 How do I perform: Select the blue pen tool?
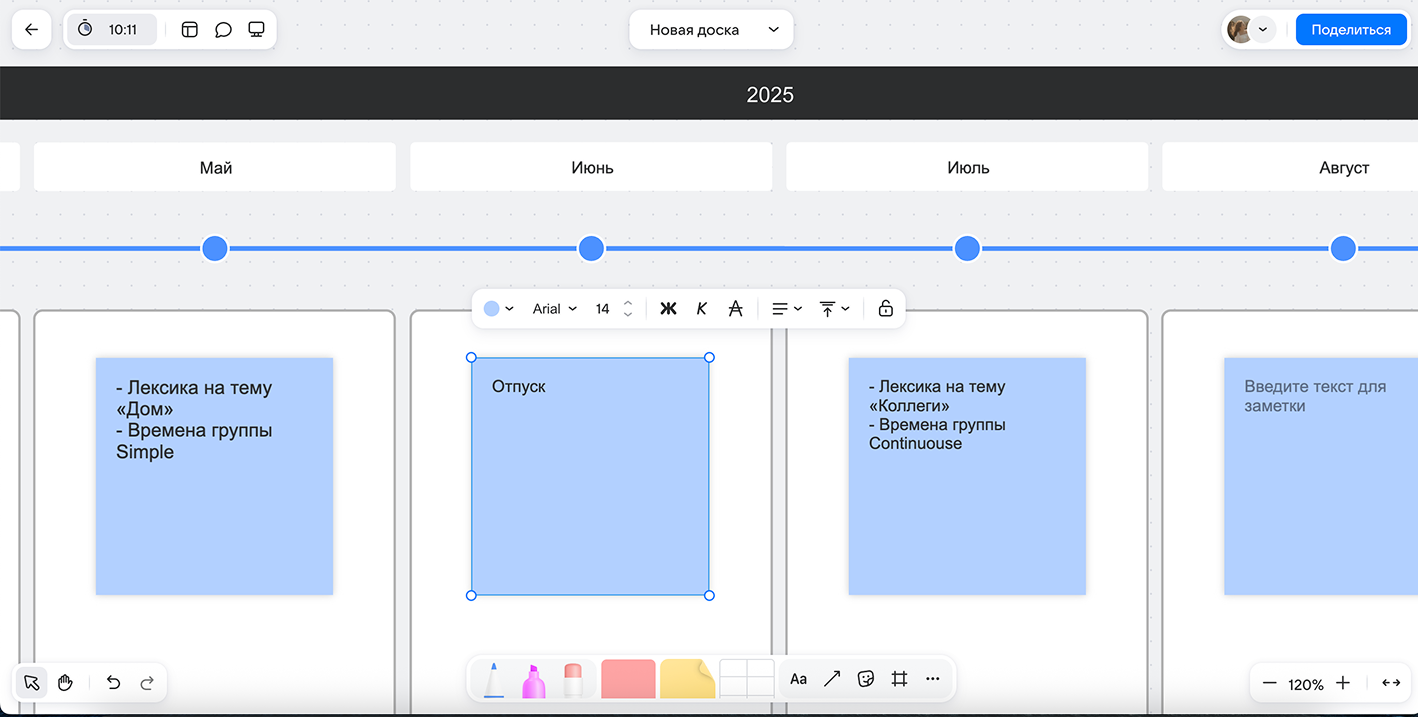(x=494, y=680)
